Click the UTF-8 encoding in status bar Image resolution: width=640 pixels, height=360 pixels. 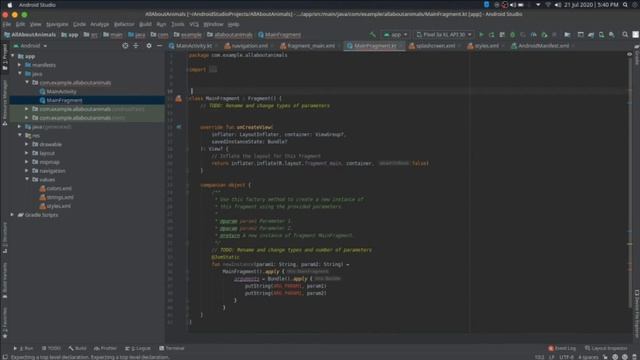point(567,357)
